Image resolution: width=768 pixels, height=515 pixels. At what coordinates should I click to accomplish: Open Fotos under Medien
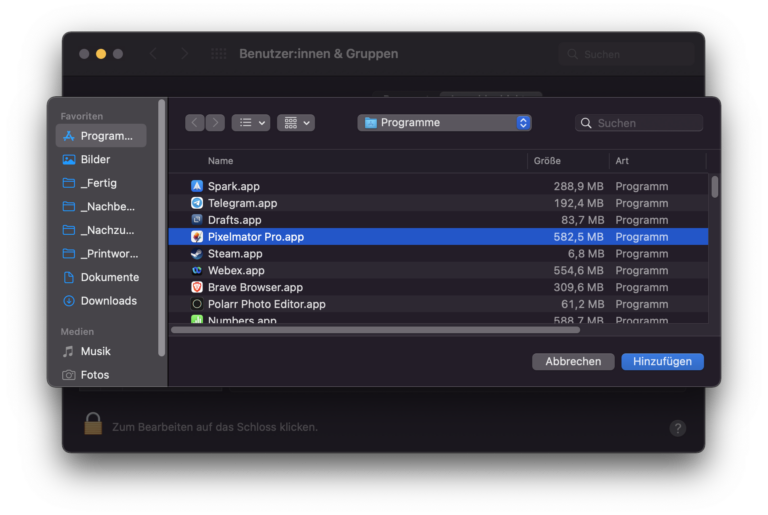click(x=101, y=375)
